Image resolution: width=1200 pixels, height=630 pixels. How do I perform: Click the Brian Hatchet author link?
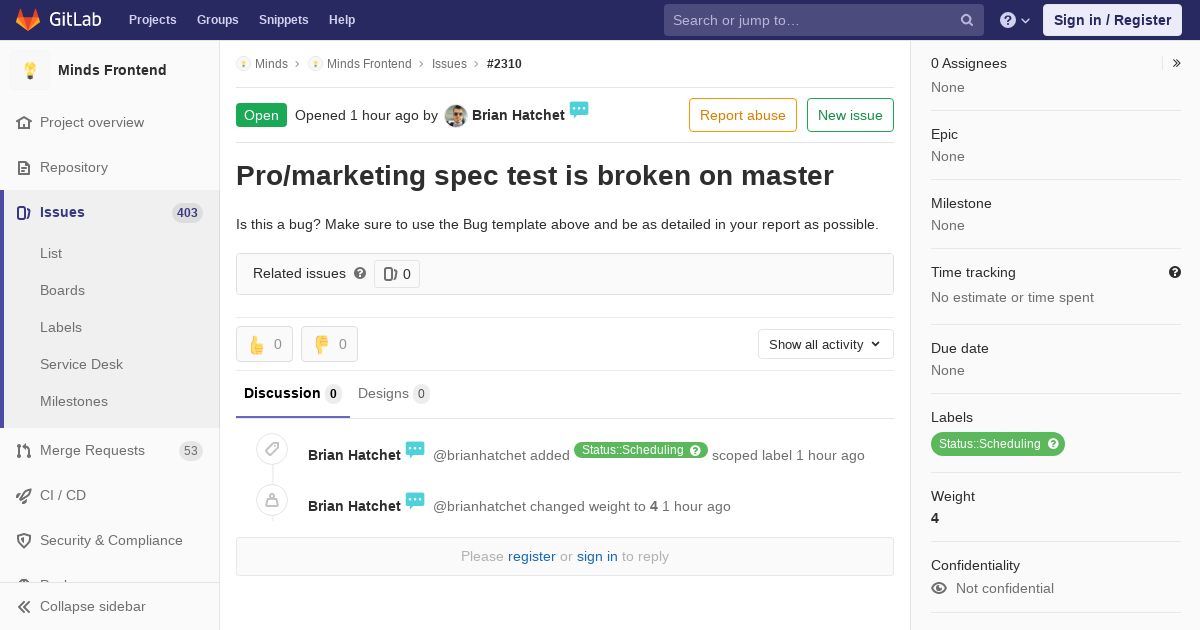click(x=518, y=115)
